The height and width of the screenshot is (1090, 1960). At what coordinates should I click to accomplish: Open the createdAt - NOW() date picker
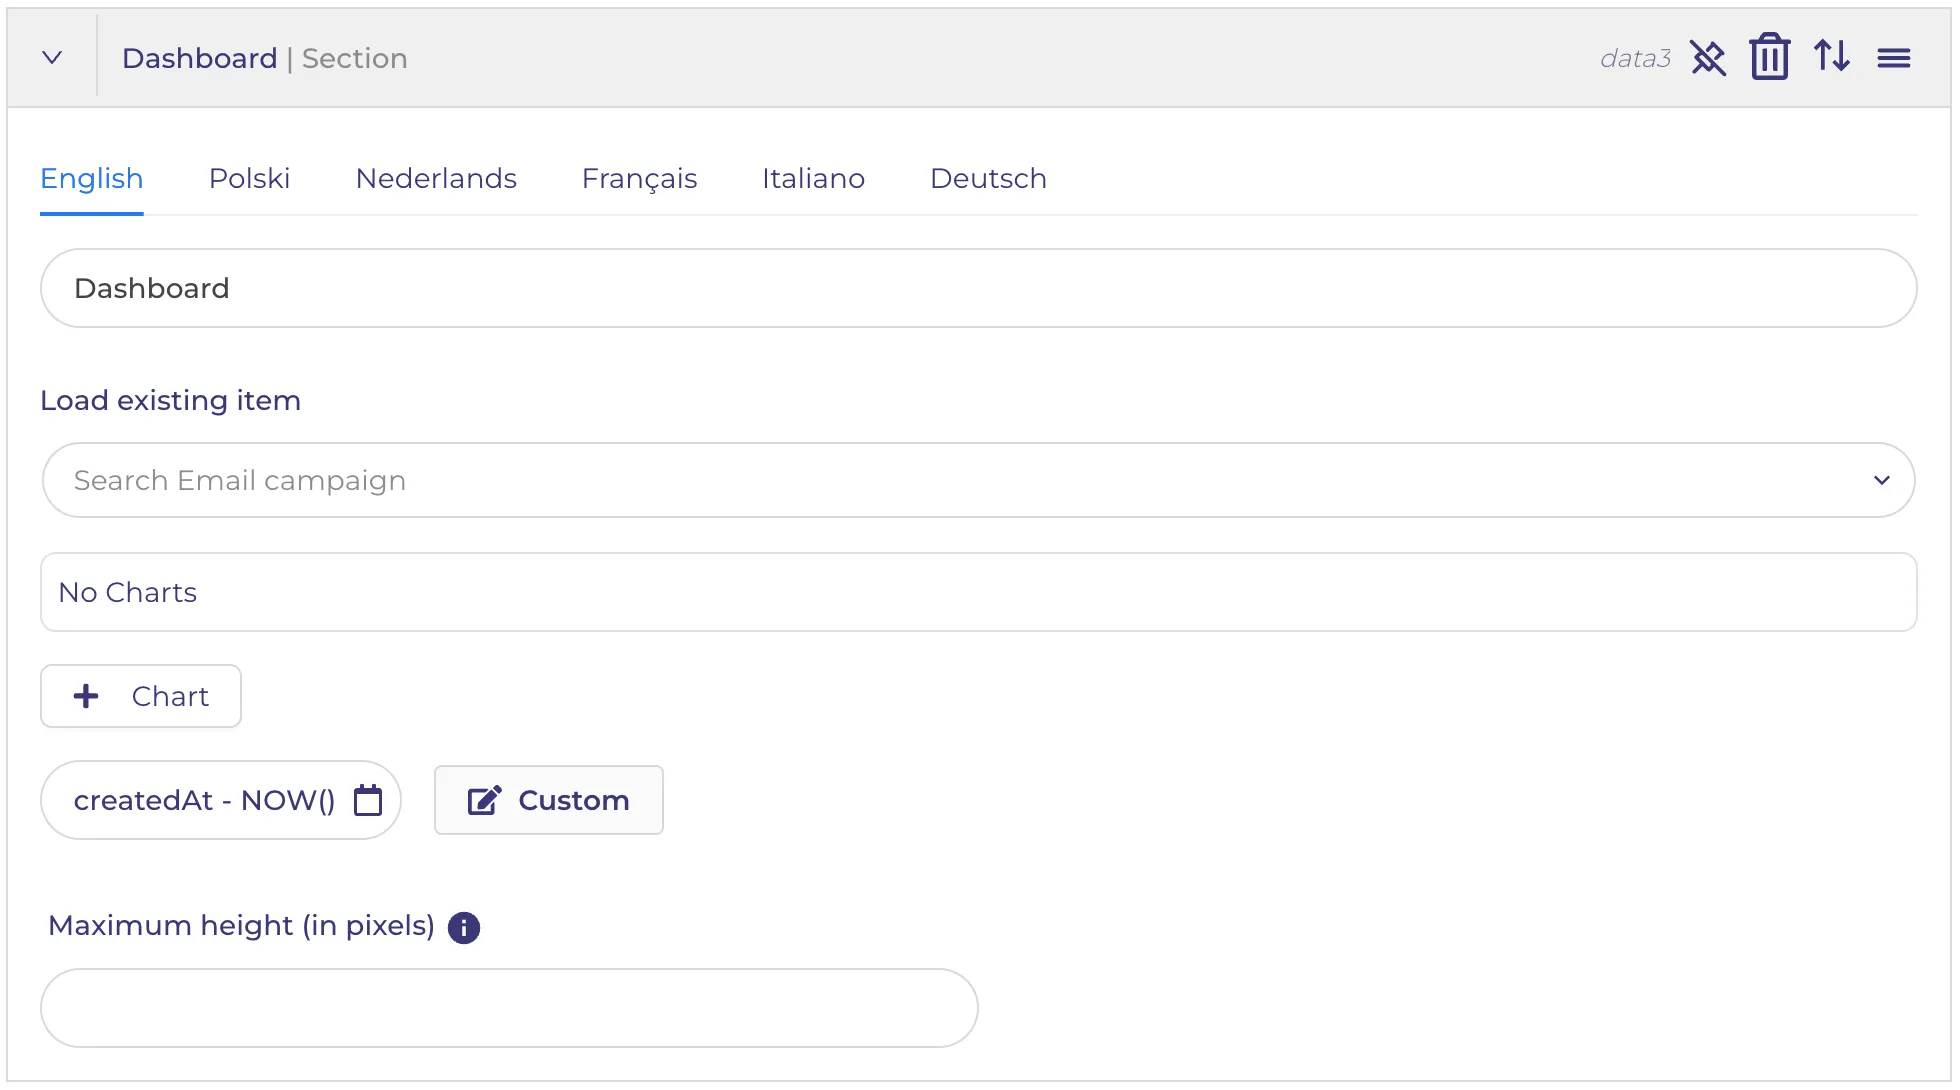221,800
